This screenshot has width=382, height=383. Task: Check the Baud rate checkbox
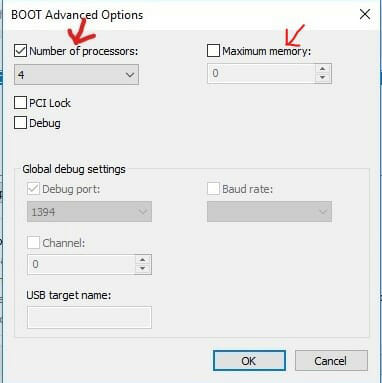click(213, 189)
